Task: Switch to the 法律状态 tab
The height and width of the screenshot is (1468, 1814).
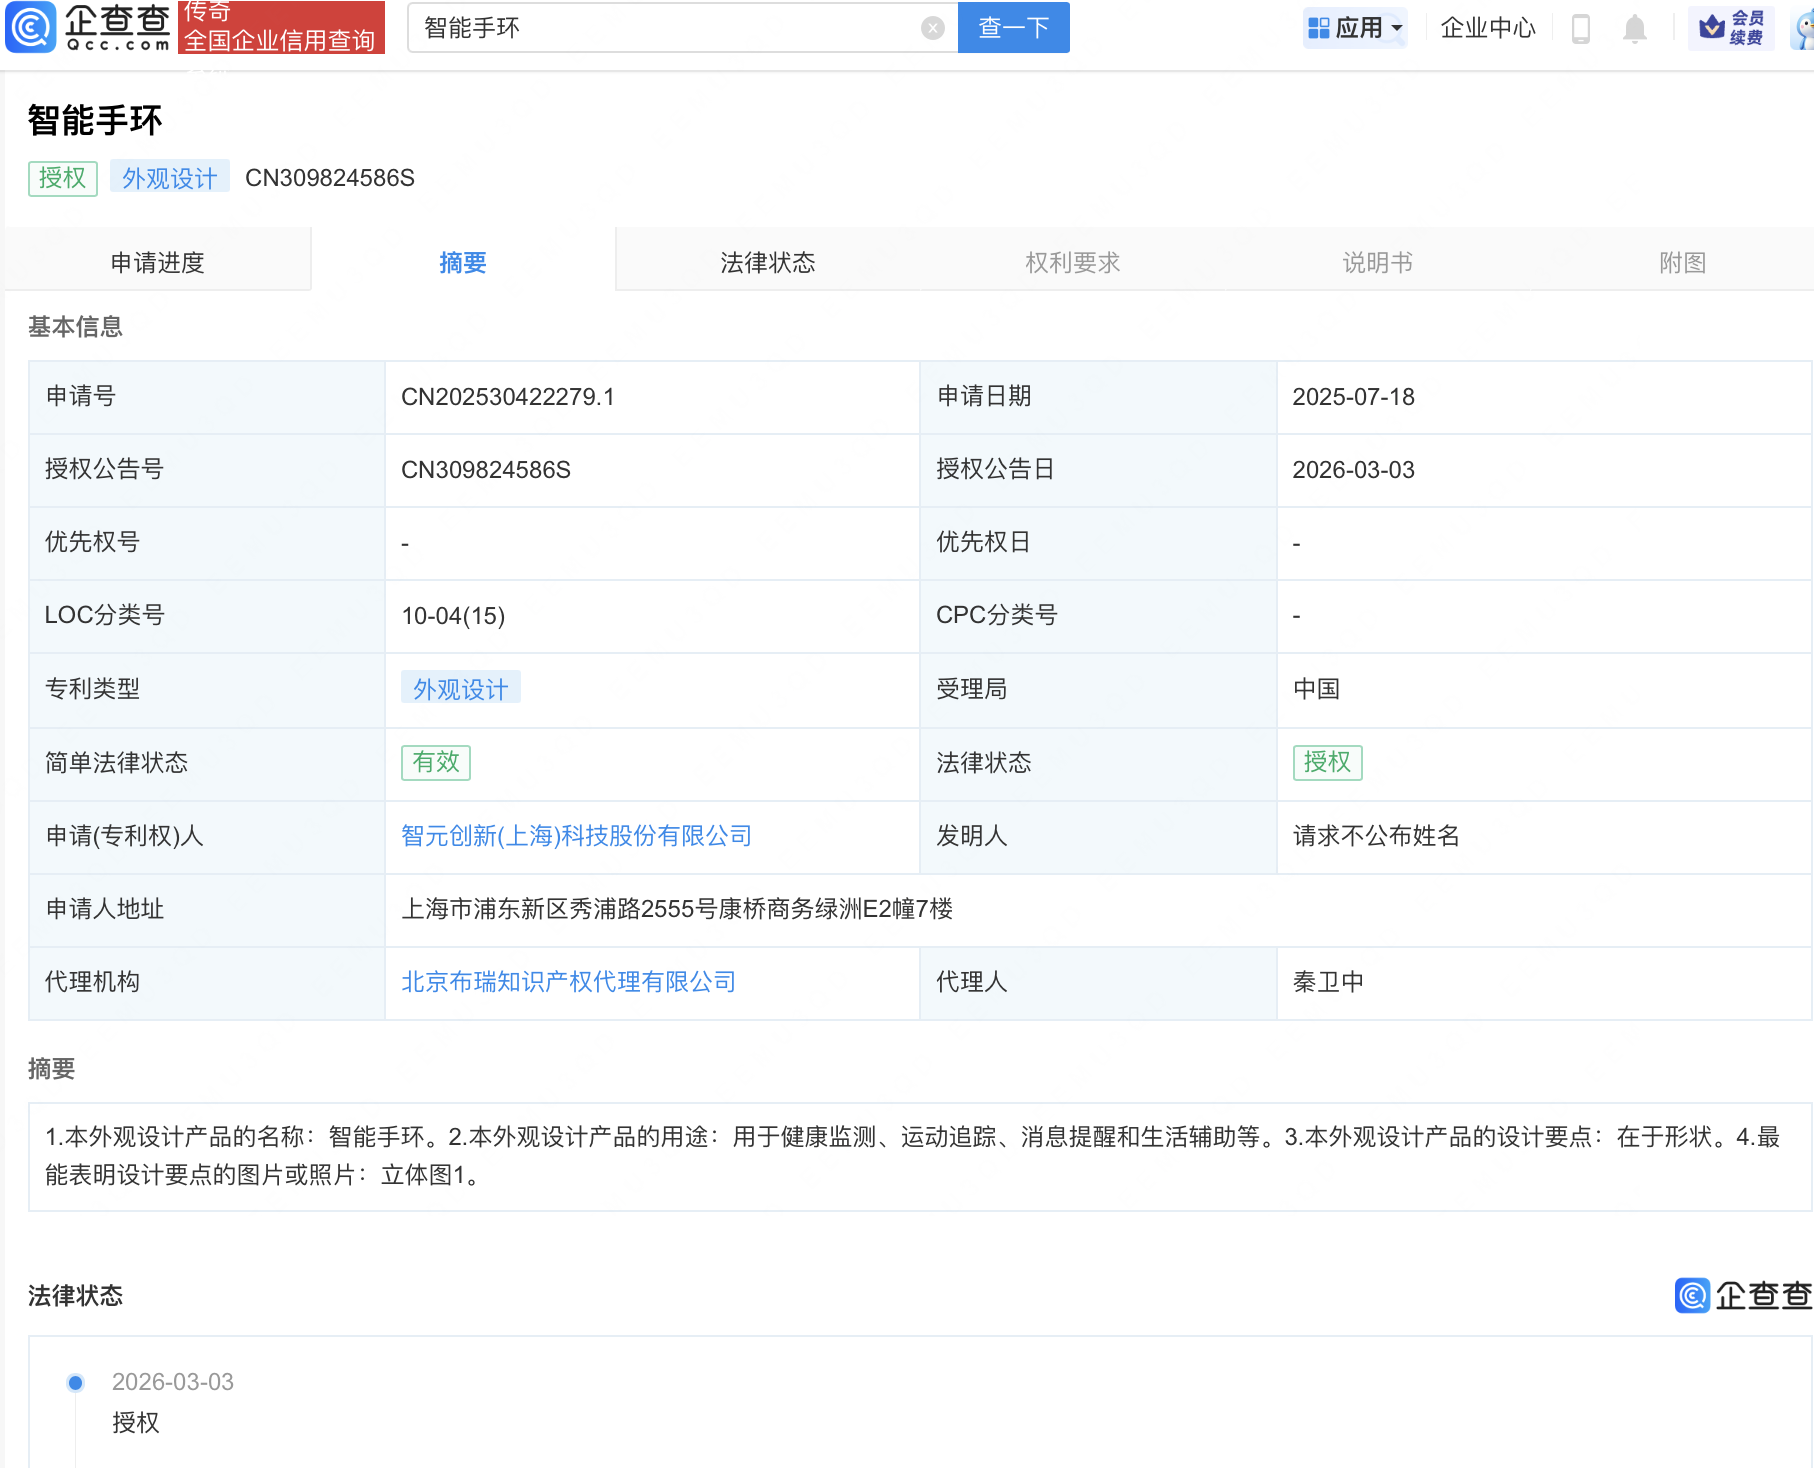Action: [767, 262]
